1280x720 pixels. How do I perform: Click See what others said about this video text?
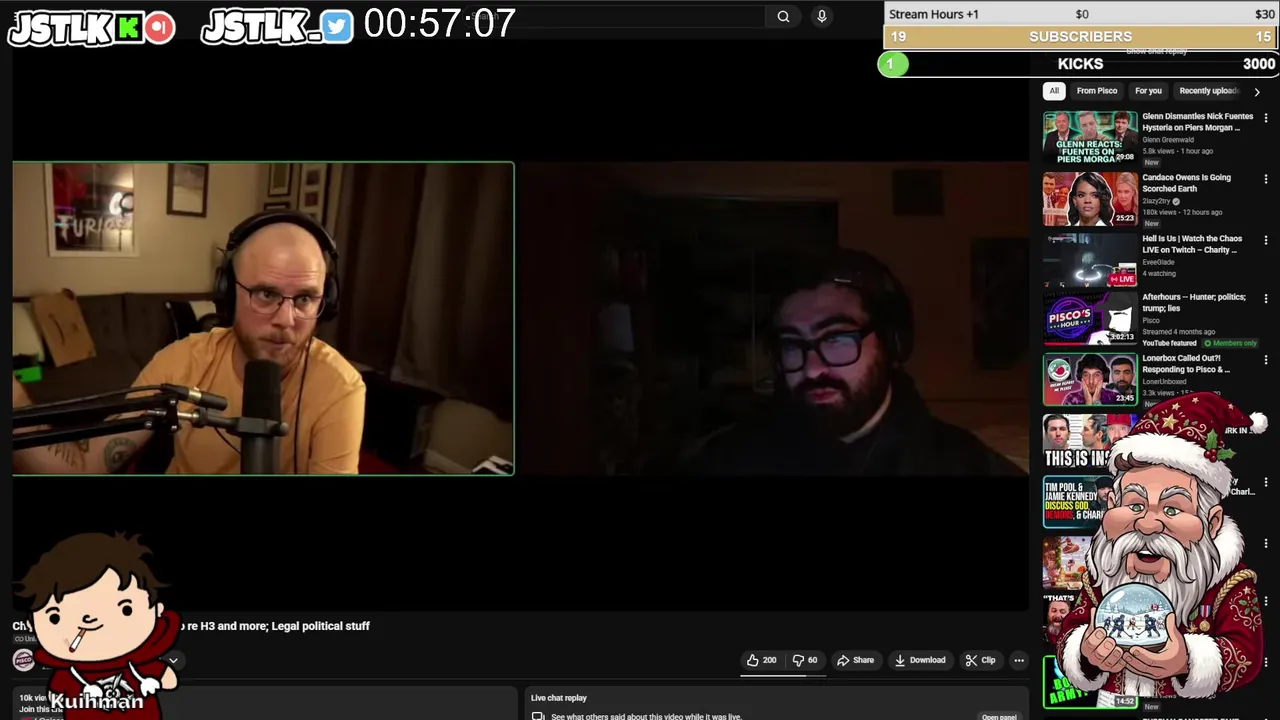click(646, 716)
